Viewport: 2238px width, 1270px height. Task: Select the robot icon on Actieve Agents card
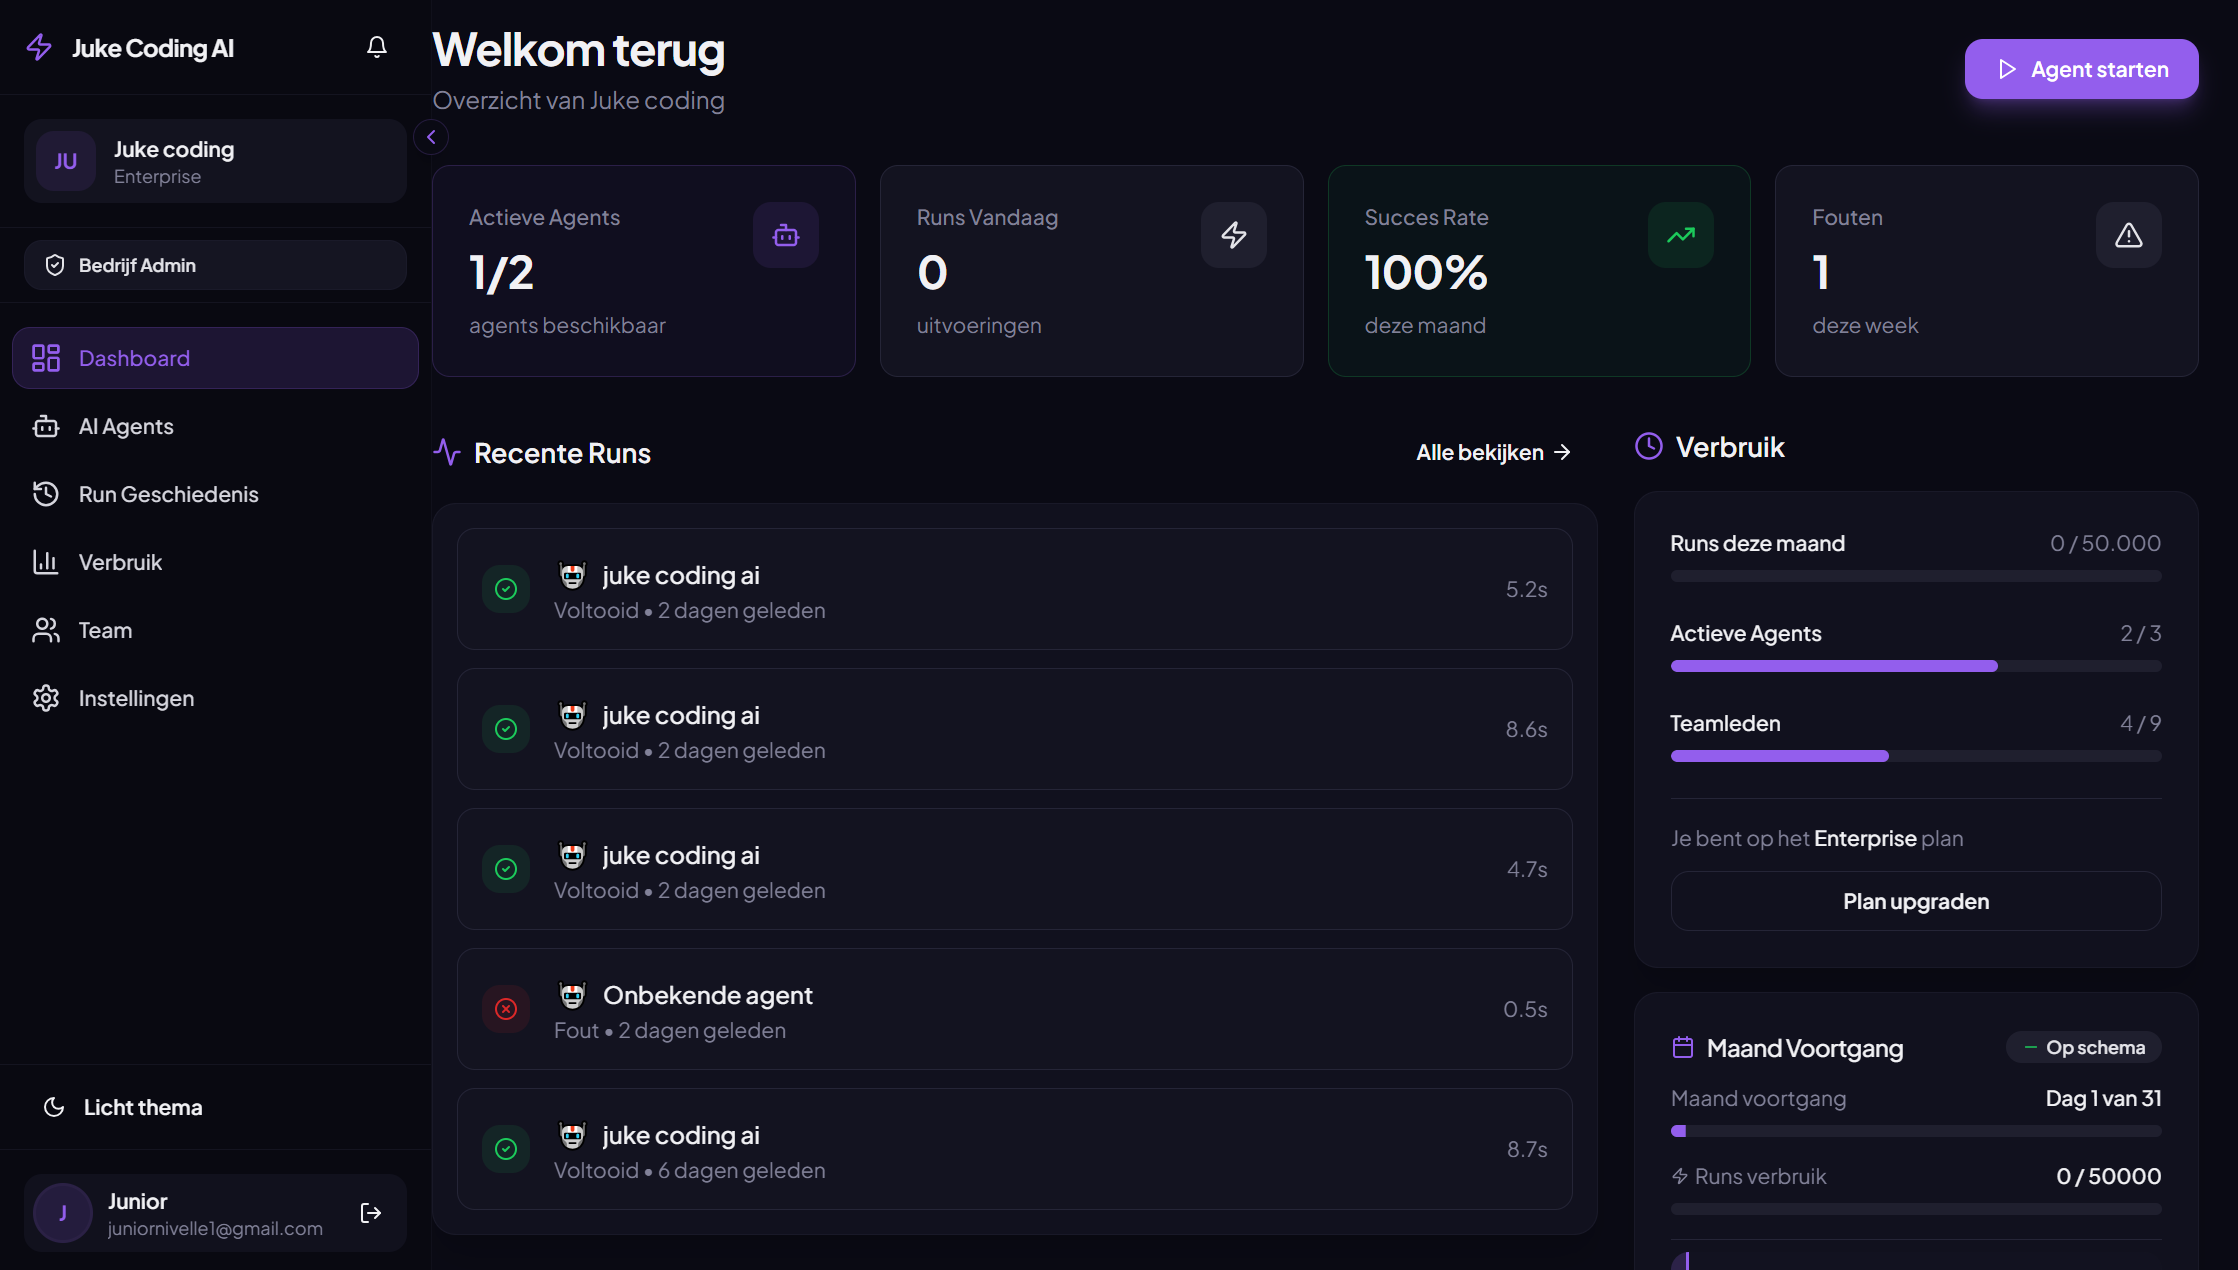(786, 234)
